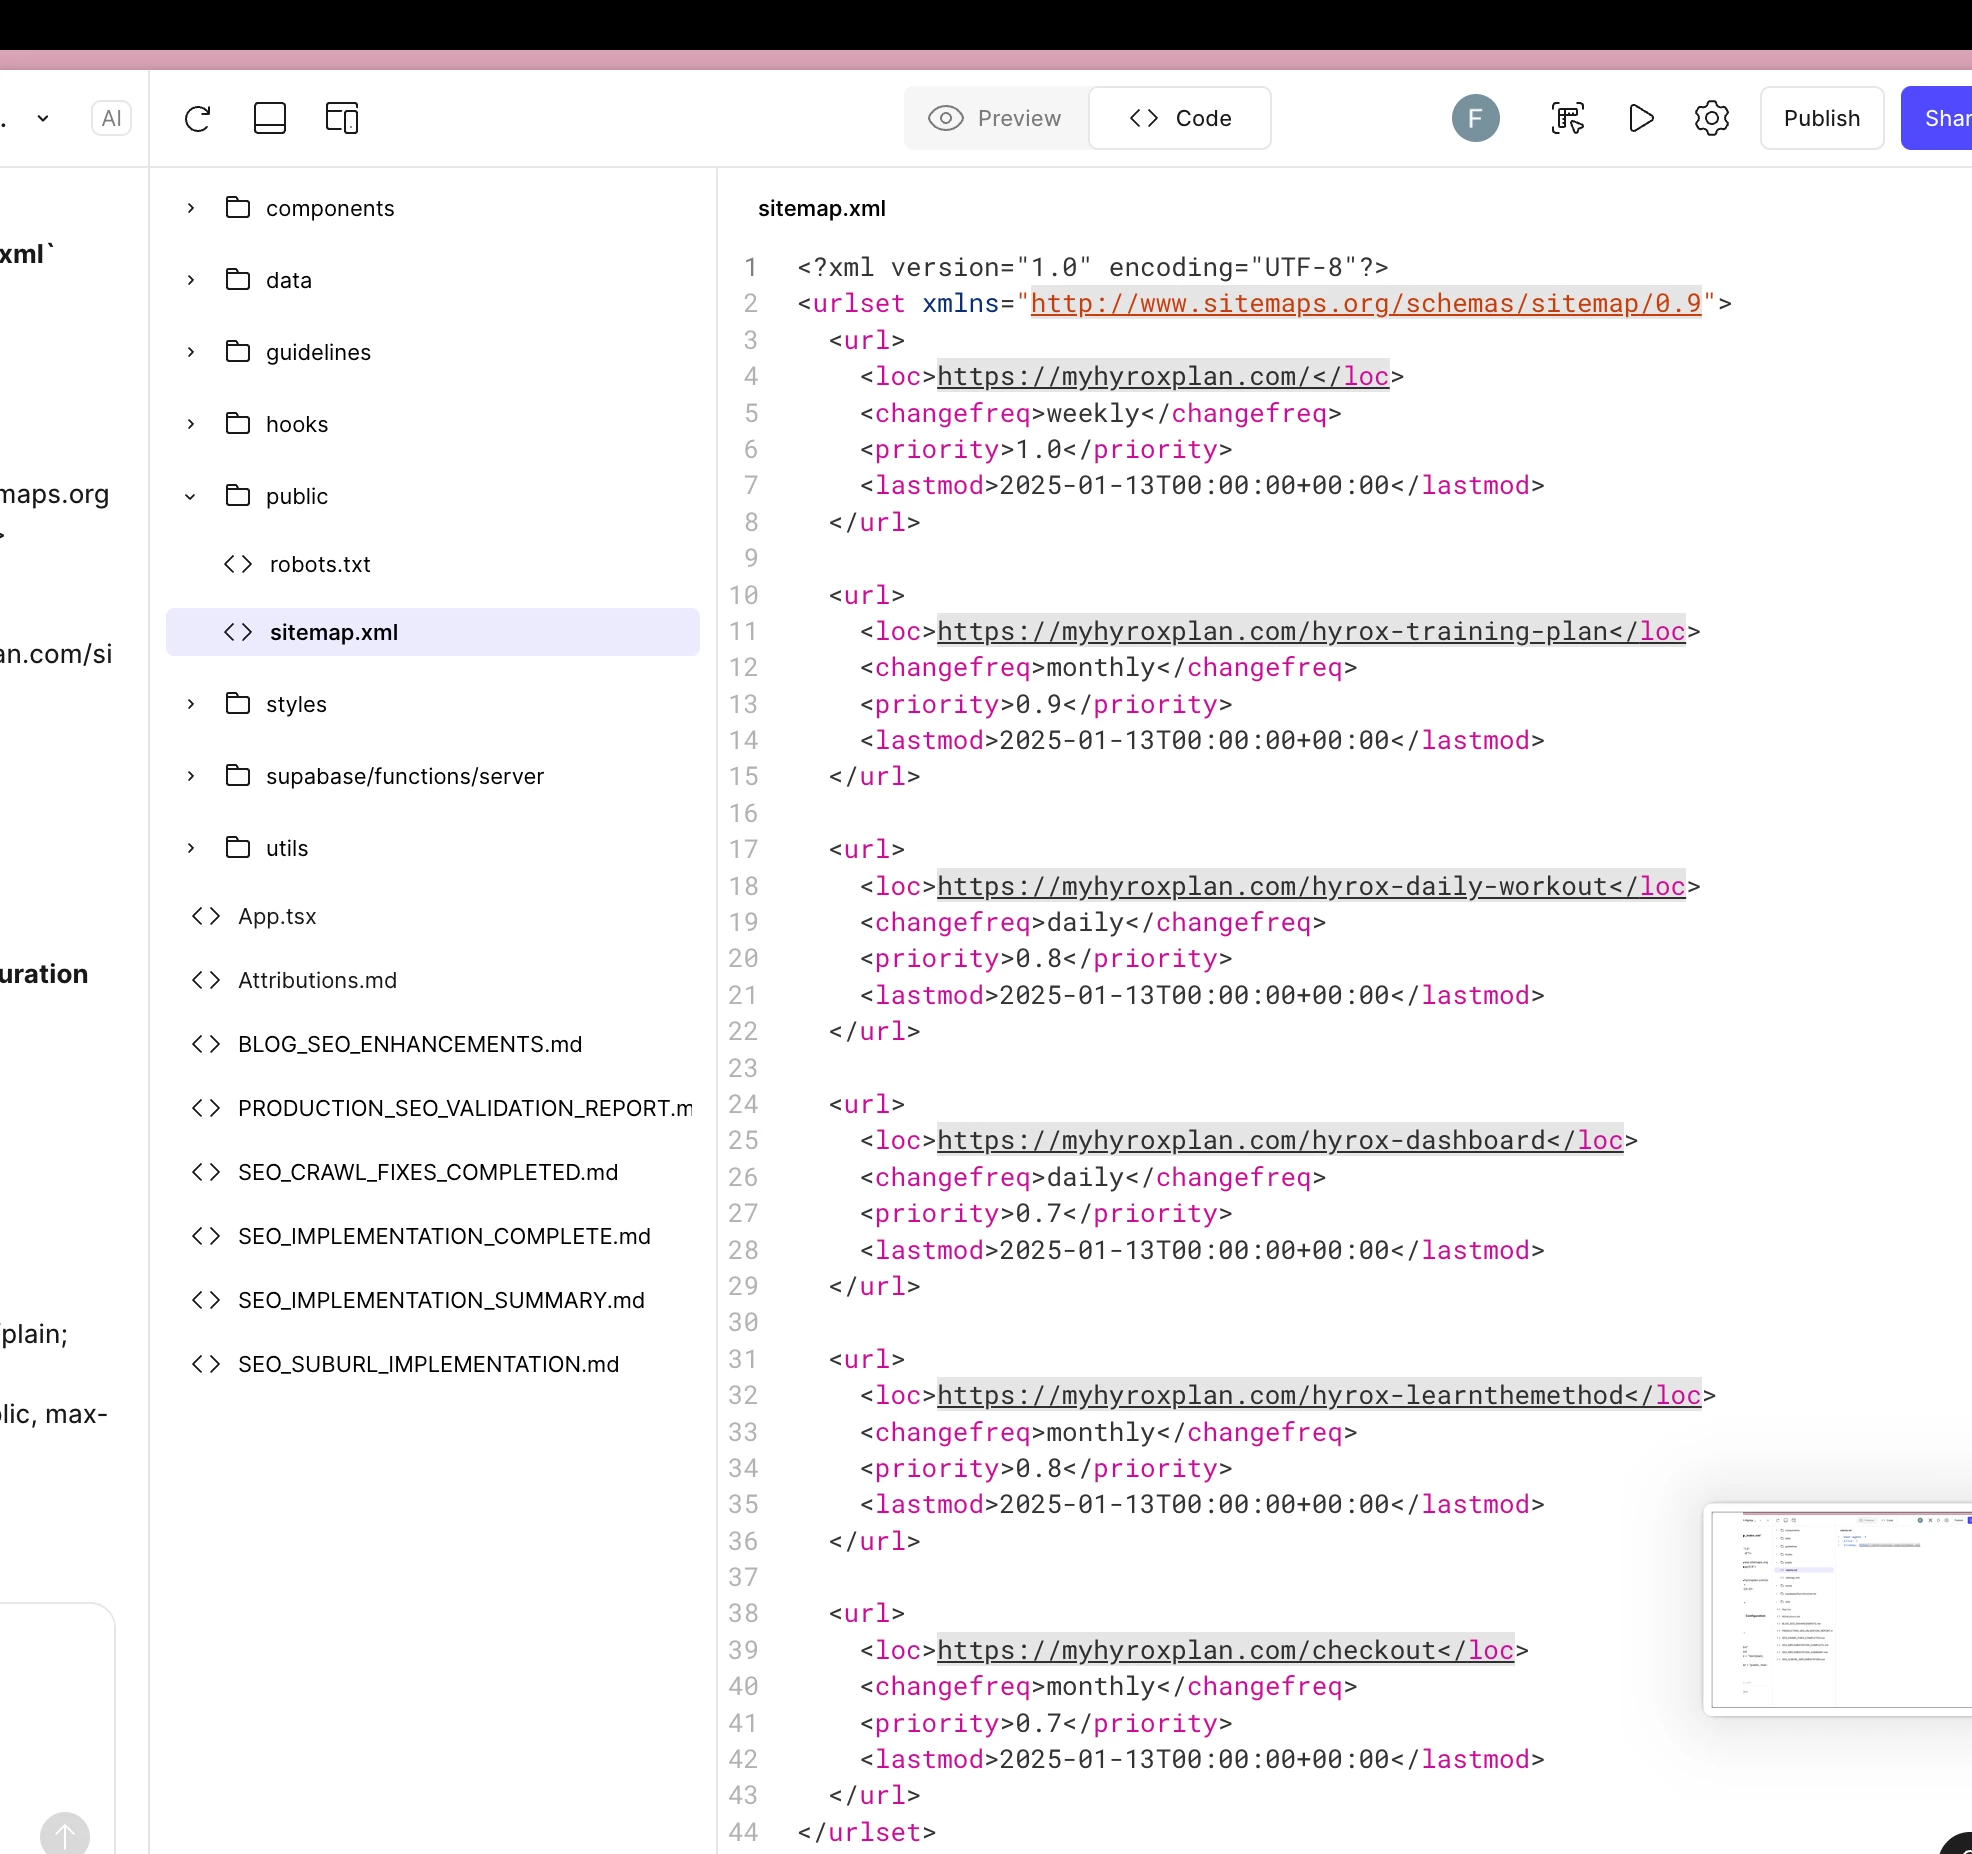
Task: Click the inspect element selector icon
Action: 1567,119
